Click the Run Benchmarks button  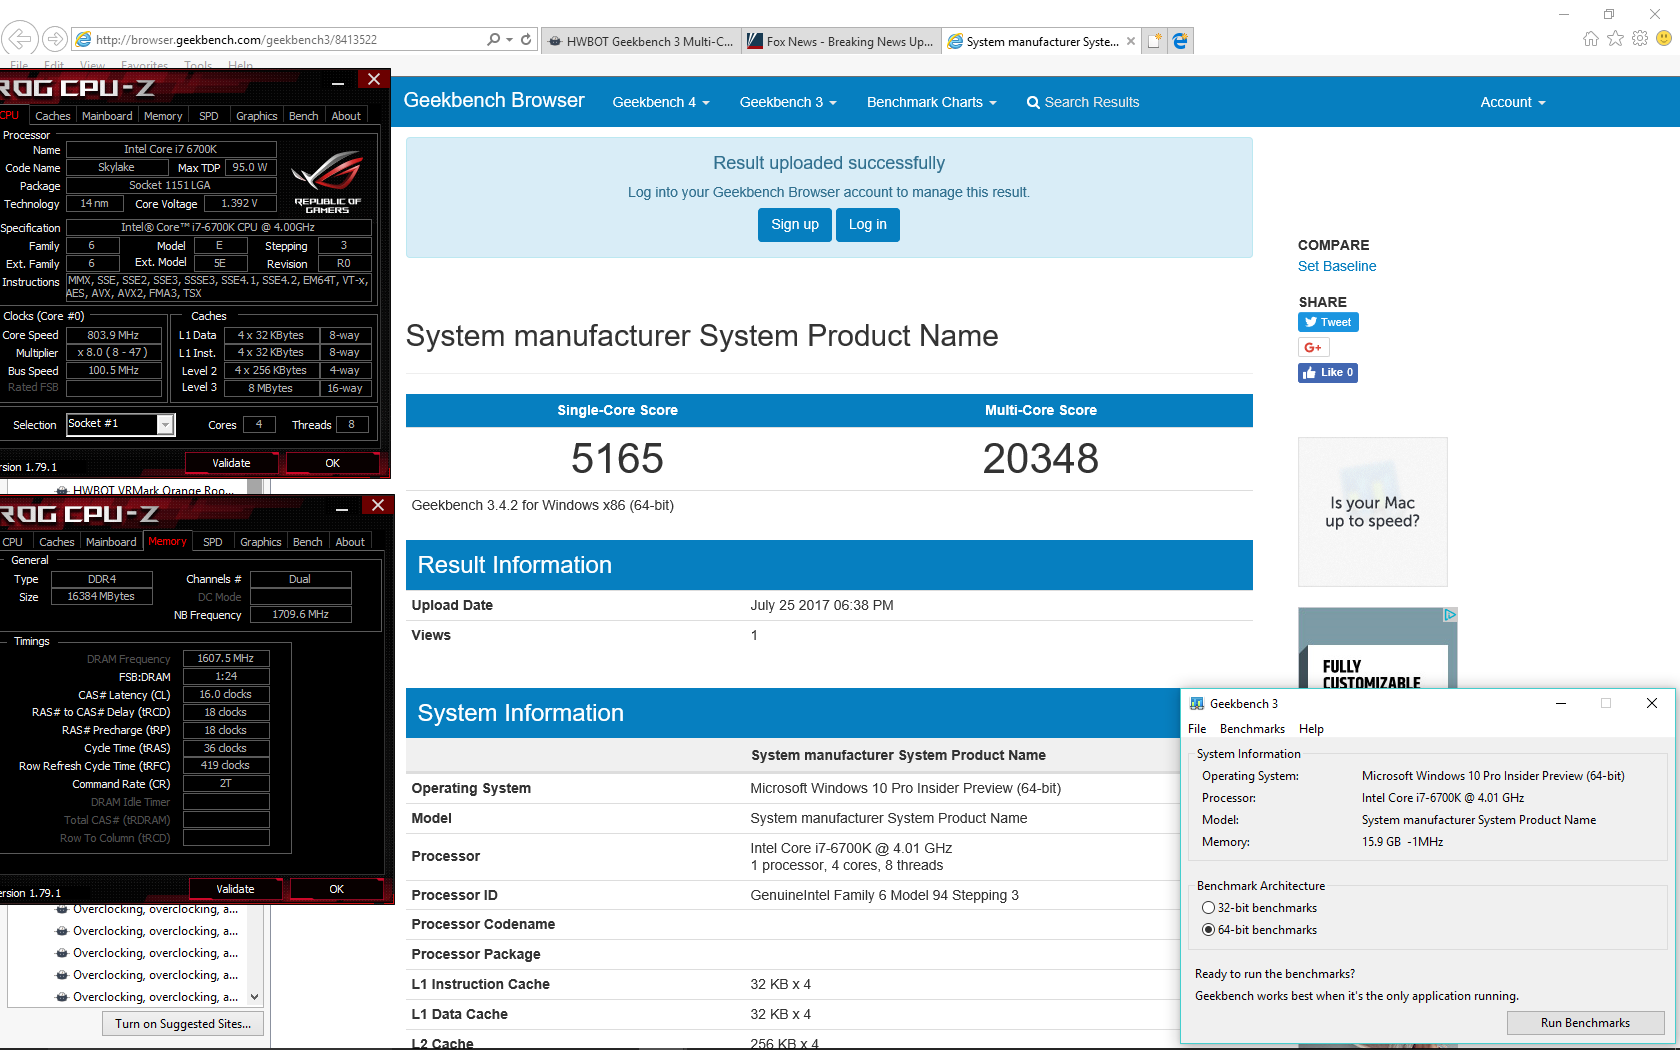(1585, 1023)
